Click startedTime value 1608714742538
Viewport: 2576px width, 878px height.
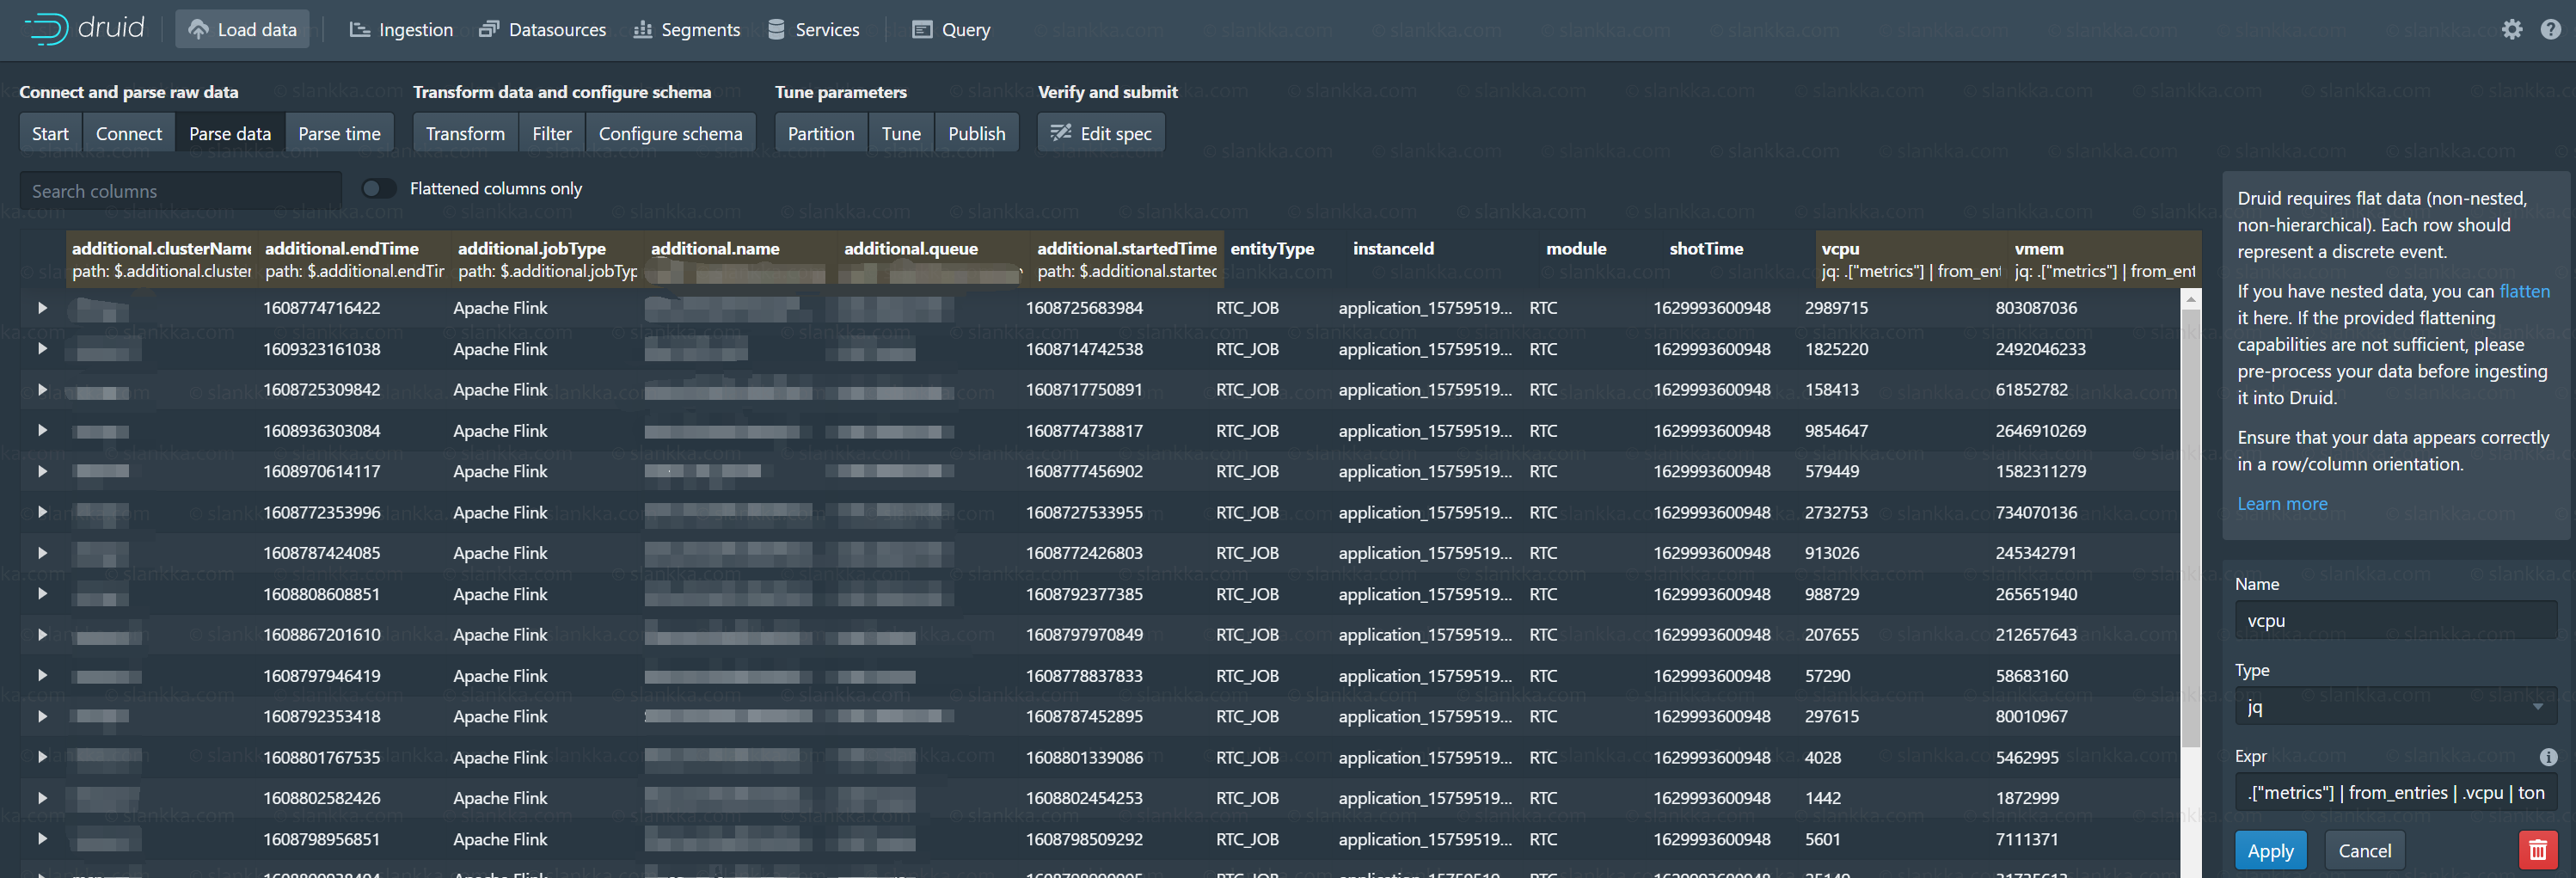[x=1084, y=349]
